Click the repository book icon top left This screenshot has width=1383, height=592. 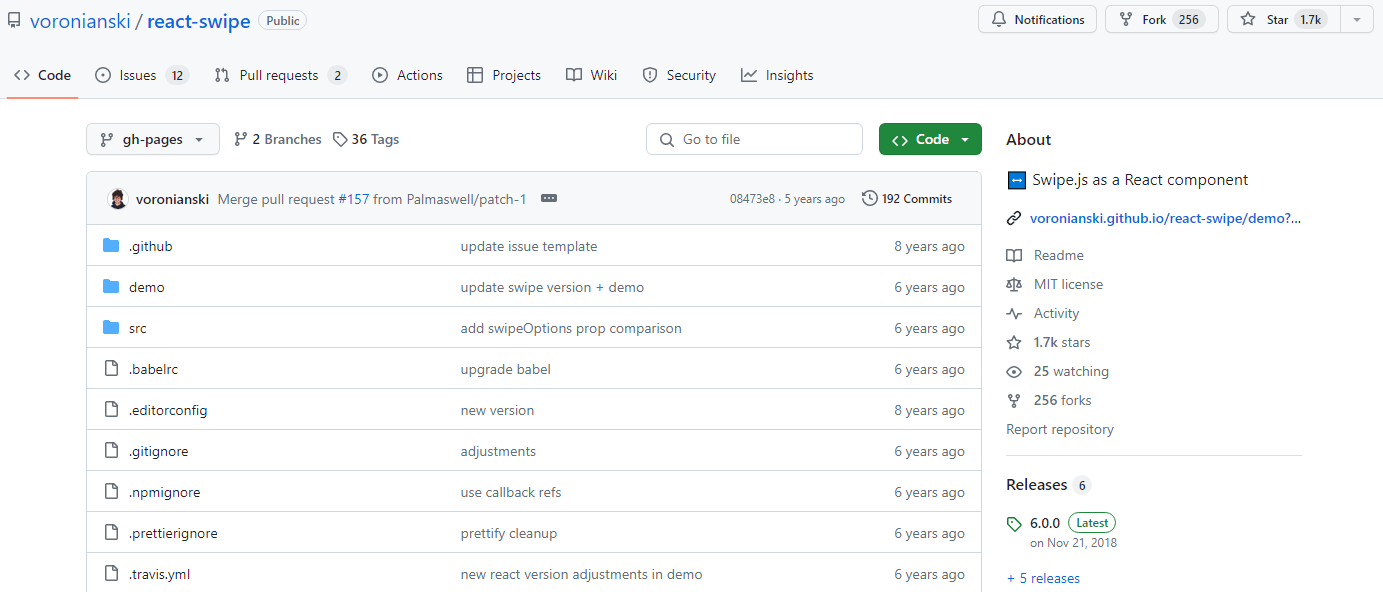(14, 18)
